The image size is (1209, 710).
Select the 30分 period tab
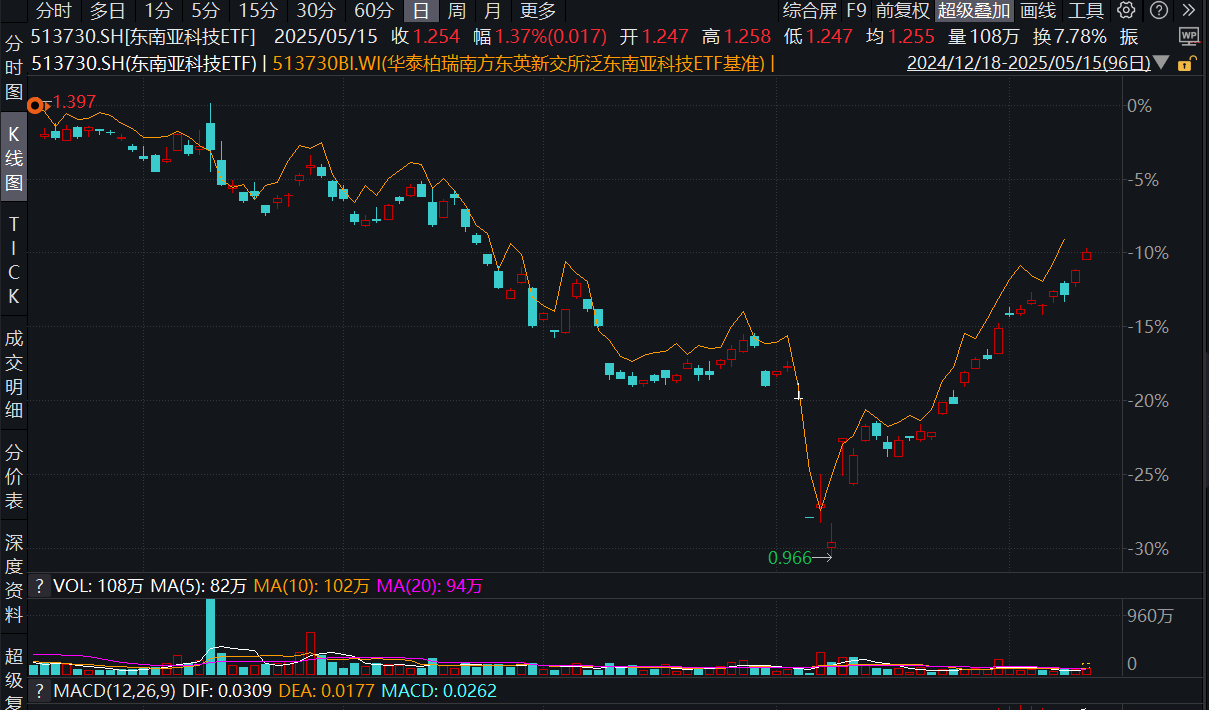[x=316, y=11]
